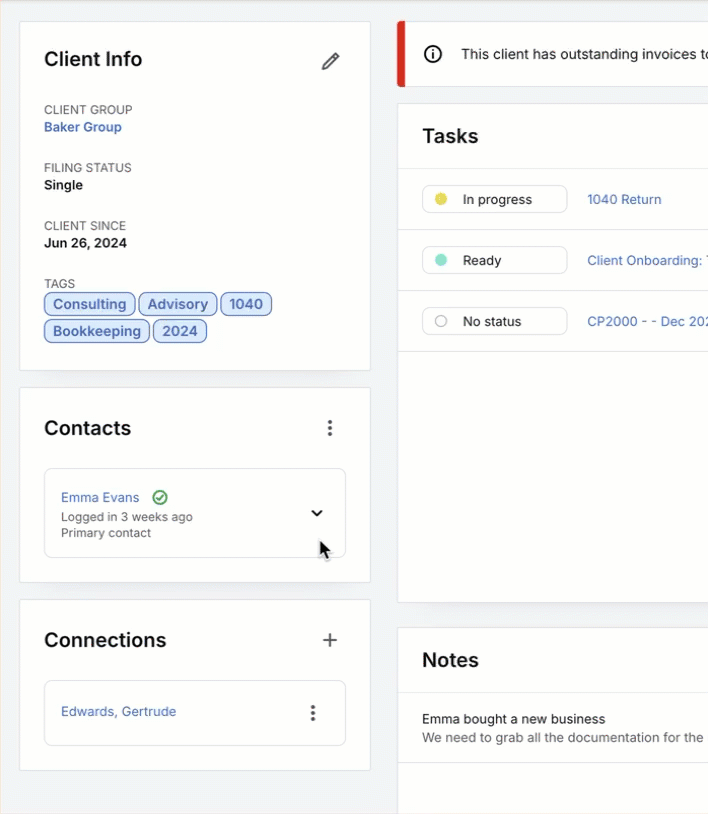The width and height of the screenshot is (708, 814).
Task: Open the note 'Emma bought a new business'
Action: point(514,719)
